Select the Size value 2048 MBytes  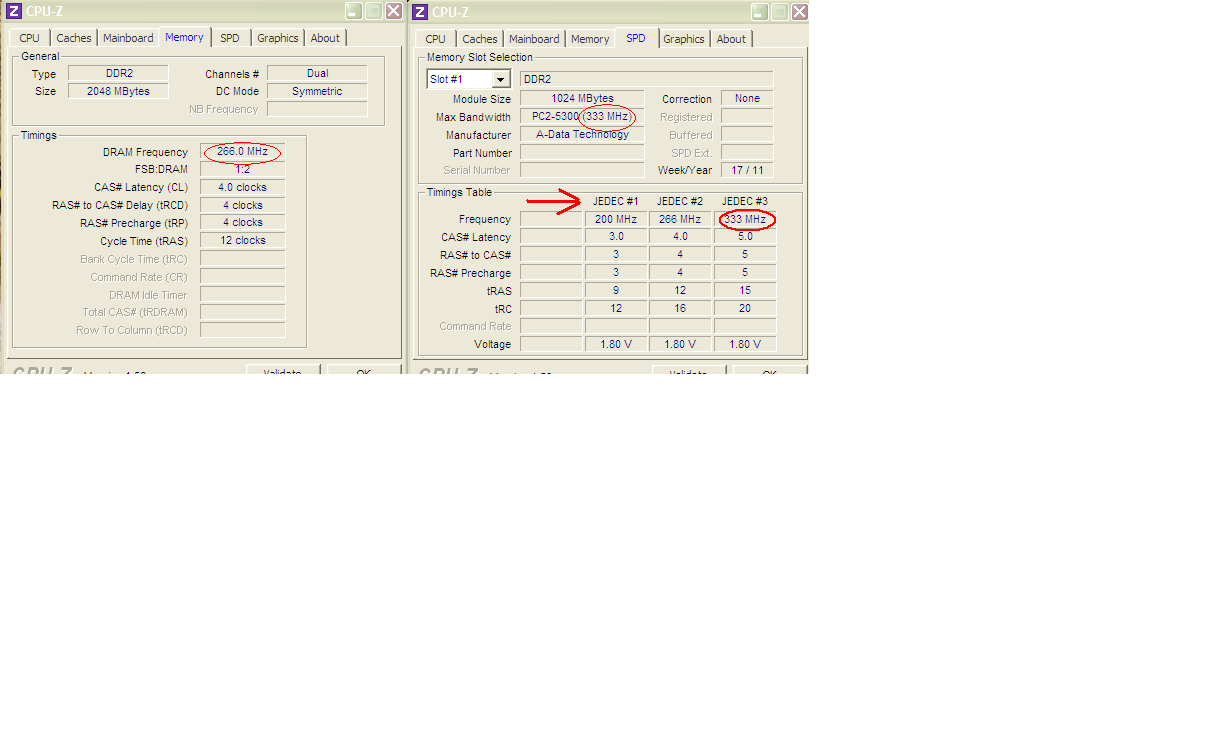[x=119, y=91]
